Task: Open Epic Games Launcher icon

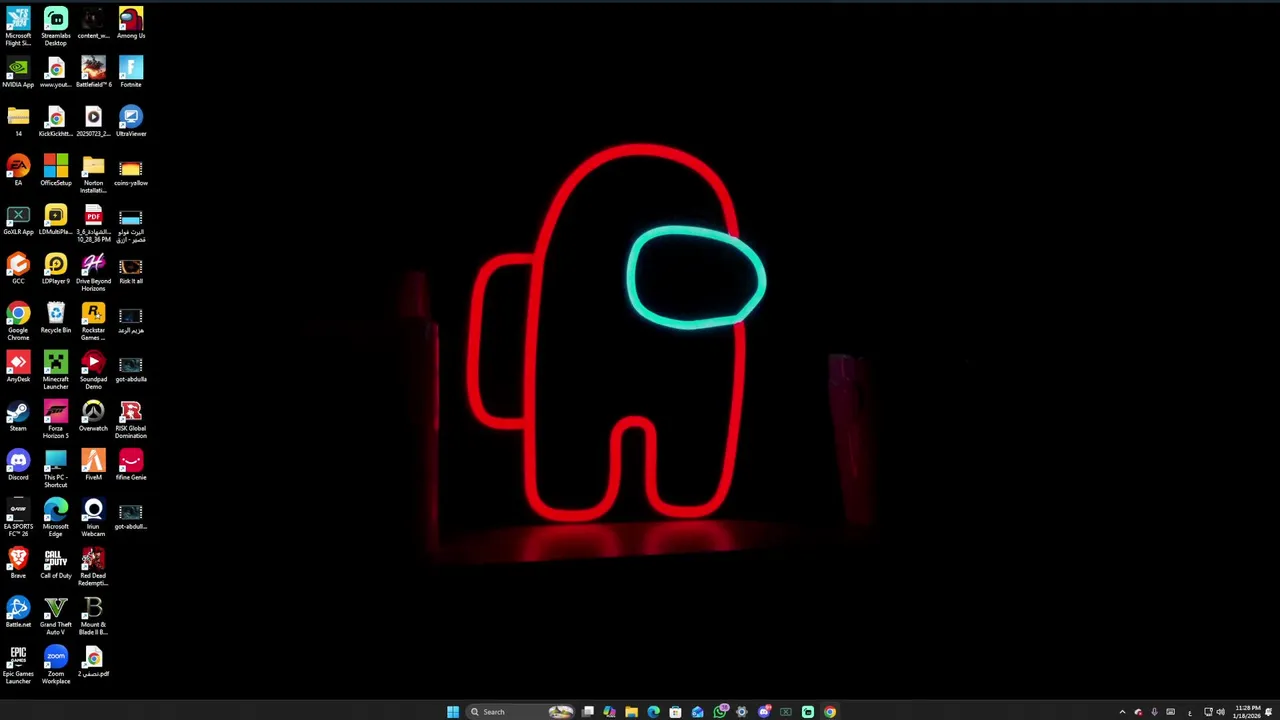Action: pyautogui.click(x=18, y=664)
